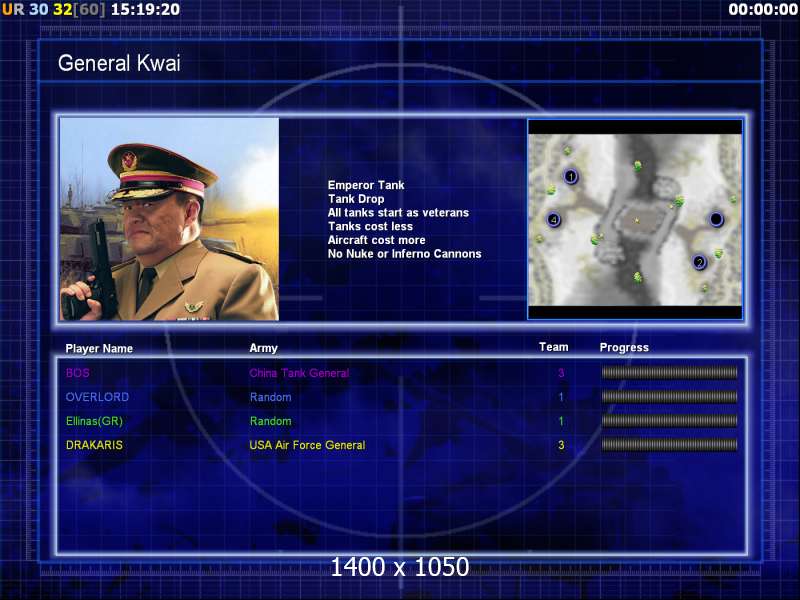Click USA Air Force General army text
Viewport: 800px width, 600px height.
(x=307, y=445)
